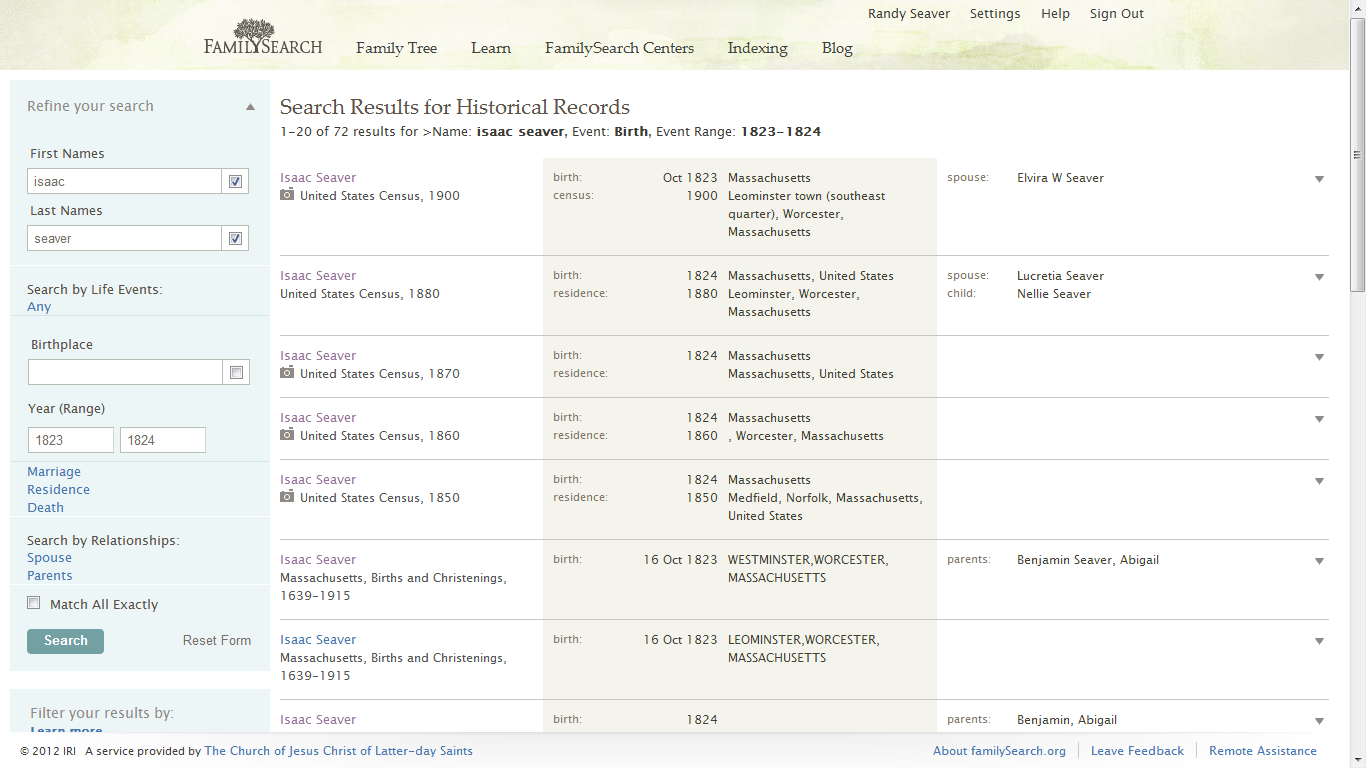Expand the Westminster birth record row
Image resolution: width=1366 pixels, height=768 pixels.
[1319, 561]
